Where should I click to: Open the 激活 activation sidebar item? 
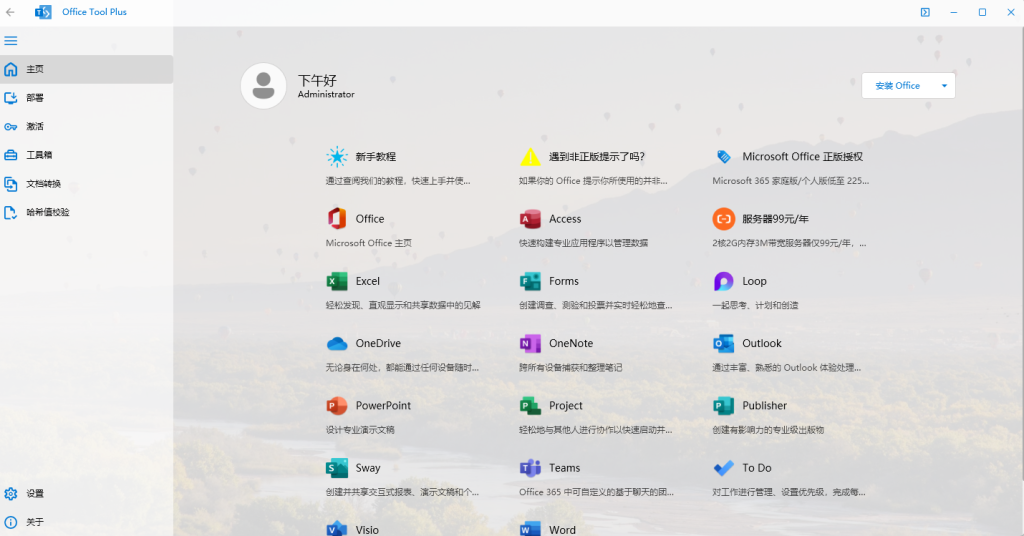86,127
